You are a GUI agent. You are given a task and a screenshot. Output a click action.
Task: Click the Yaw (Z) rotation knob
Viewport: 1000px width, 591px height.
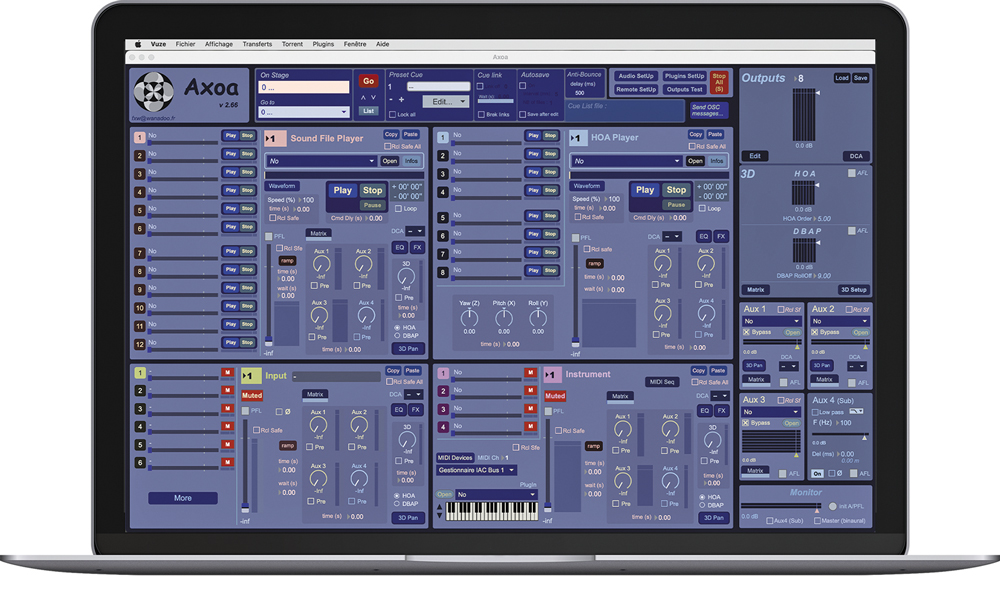tap(469, 317)
